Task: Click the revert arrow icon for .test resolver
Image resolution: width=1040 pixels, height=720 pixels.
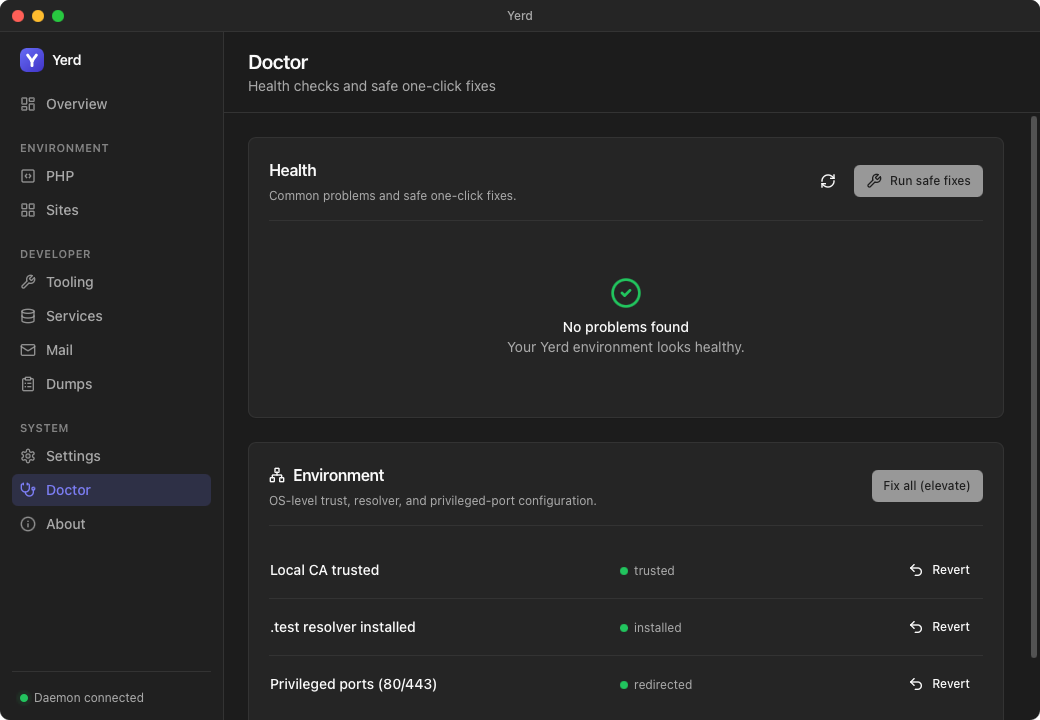Action: (916, 627)
